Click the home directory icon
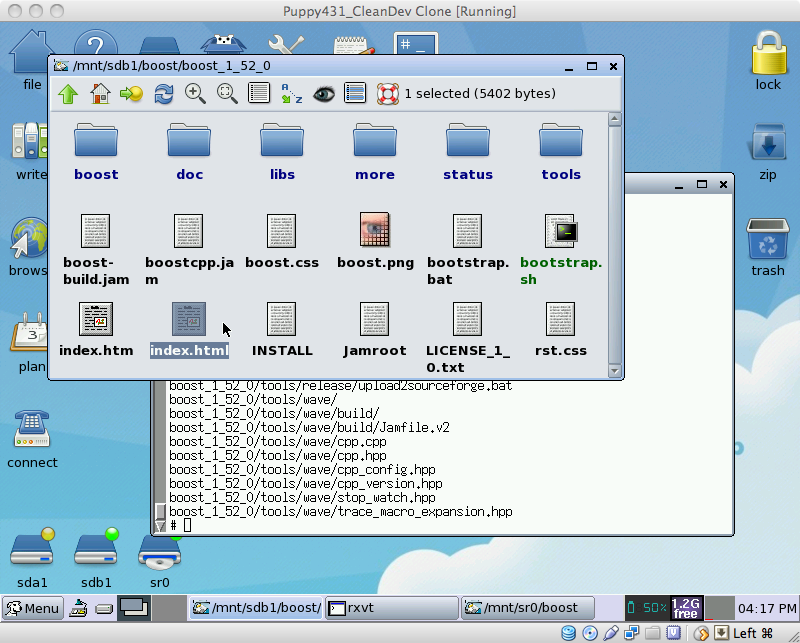Screen dimensions: 800x643 pos(100,94)
